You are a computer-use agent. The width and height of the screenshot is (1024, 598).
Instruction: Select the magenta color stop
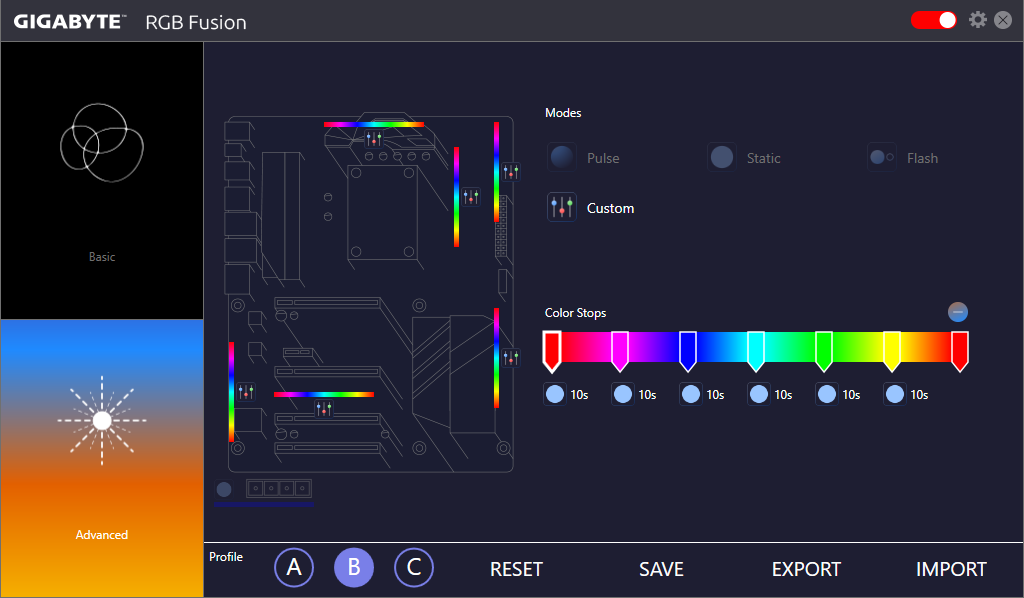(x=620, y=351)
